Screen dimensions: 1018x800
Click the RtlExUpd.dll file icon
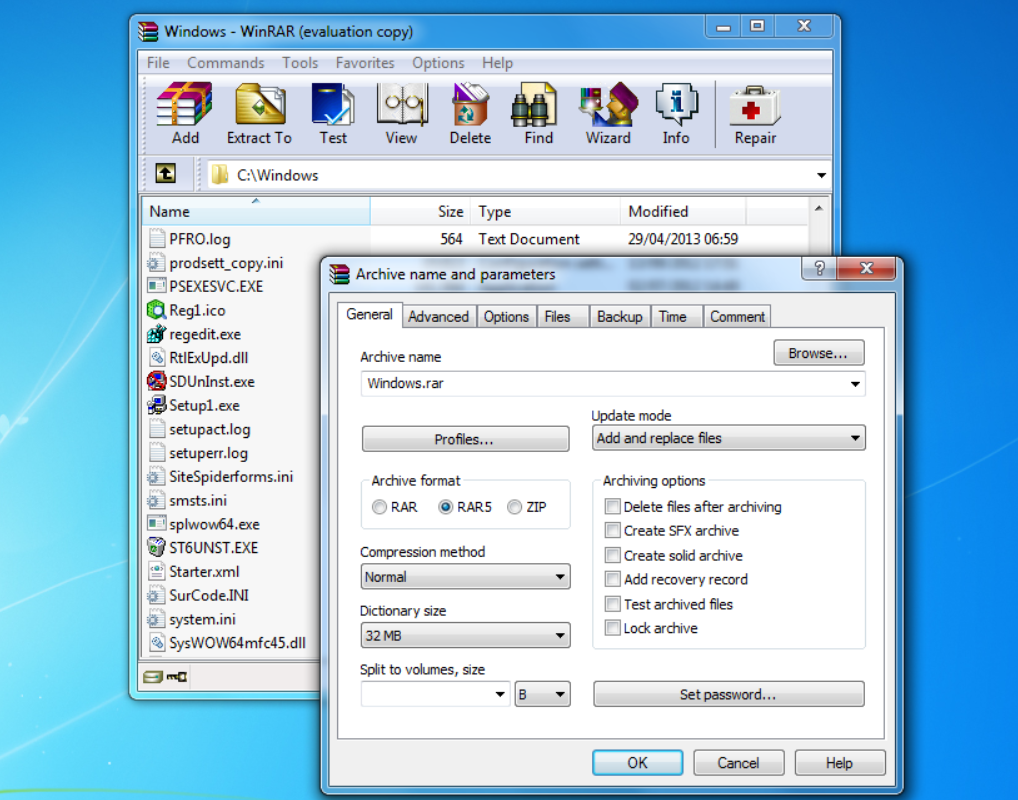point(156,358)
